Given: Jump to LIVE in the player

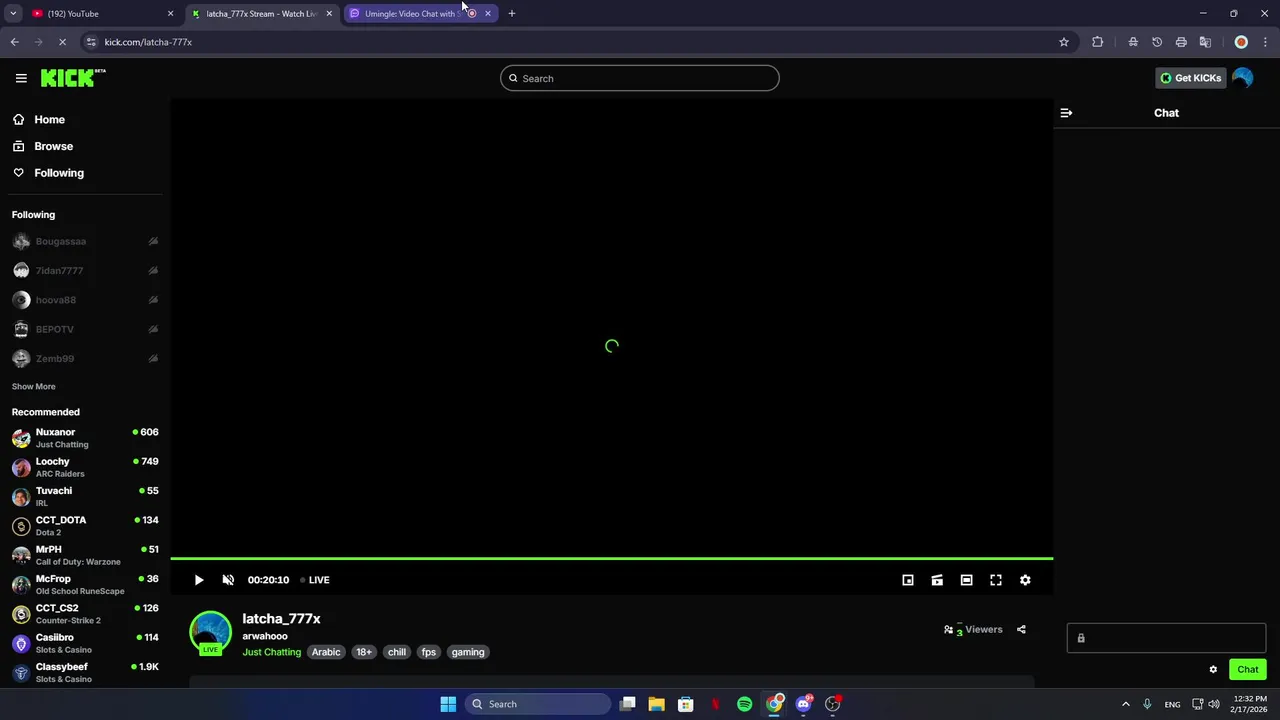Looking at the screenshot, I should click(x=315, y=580).
